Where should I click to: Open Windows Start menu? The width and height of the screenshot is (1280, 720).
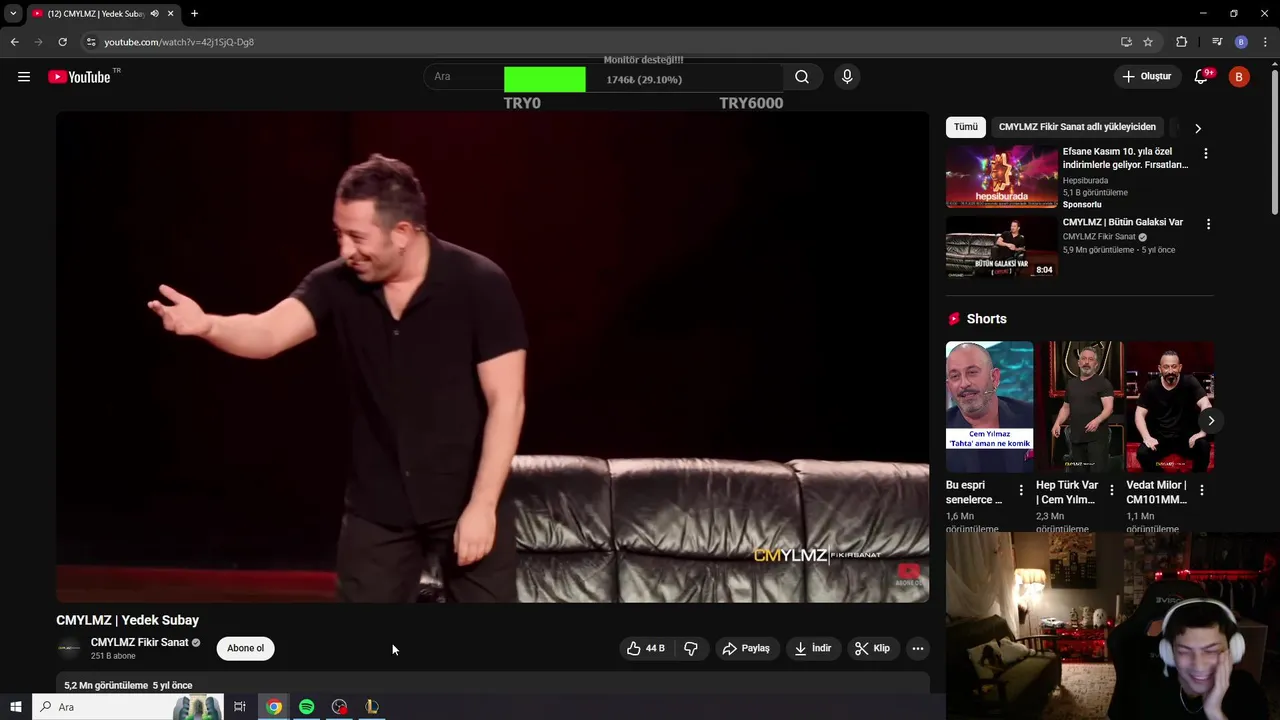[x=15, y=707]
